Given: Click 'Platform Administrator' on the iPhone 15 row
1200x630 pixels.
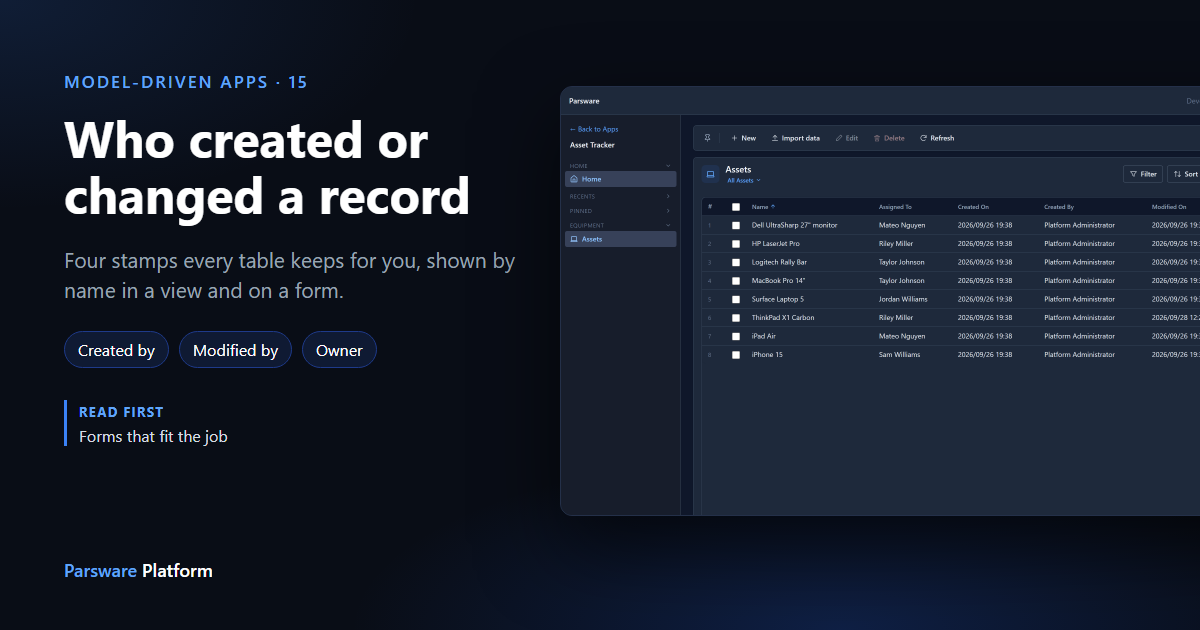Looking at the screenshot, I should [x=1079, y=355].
